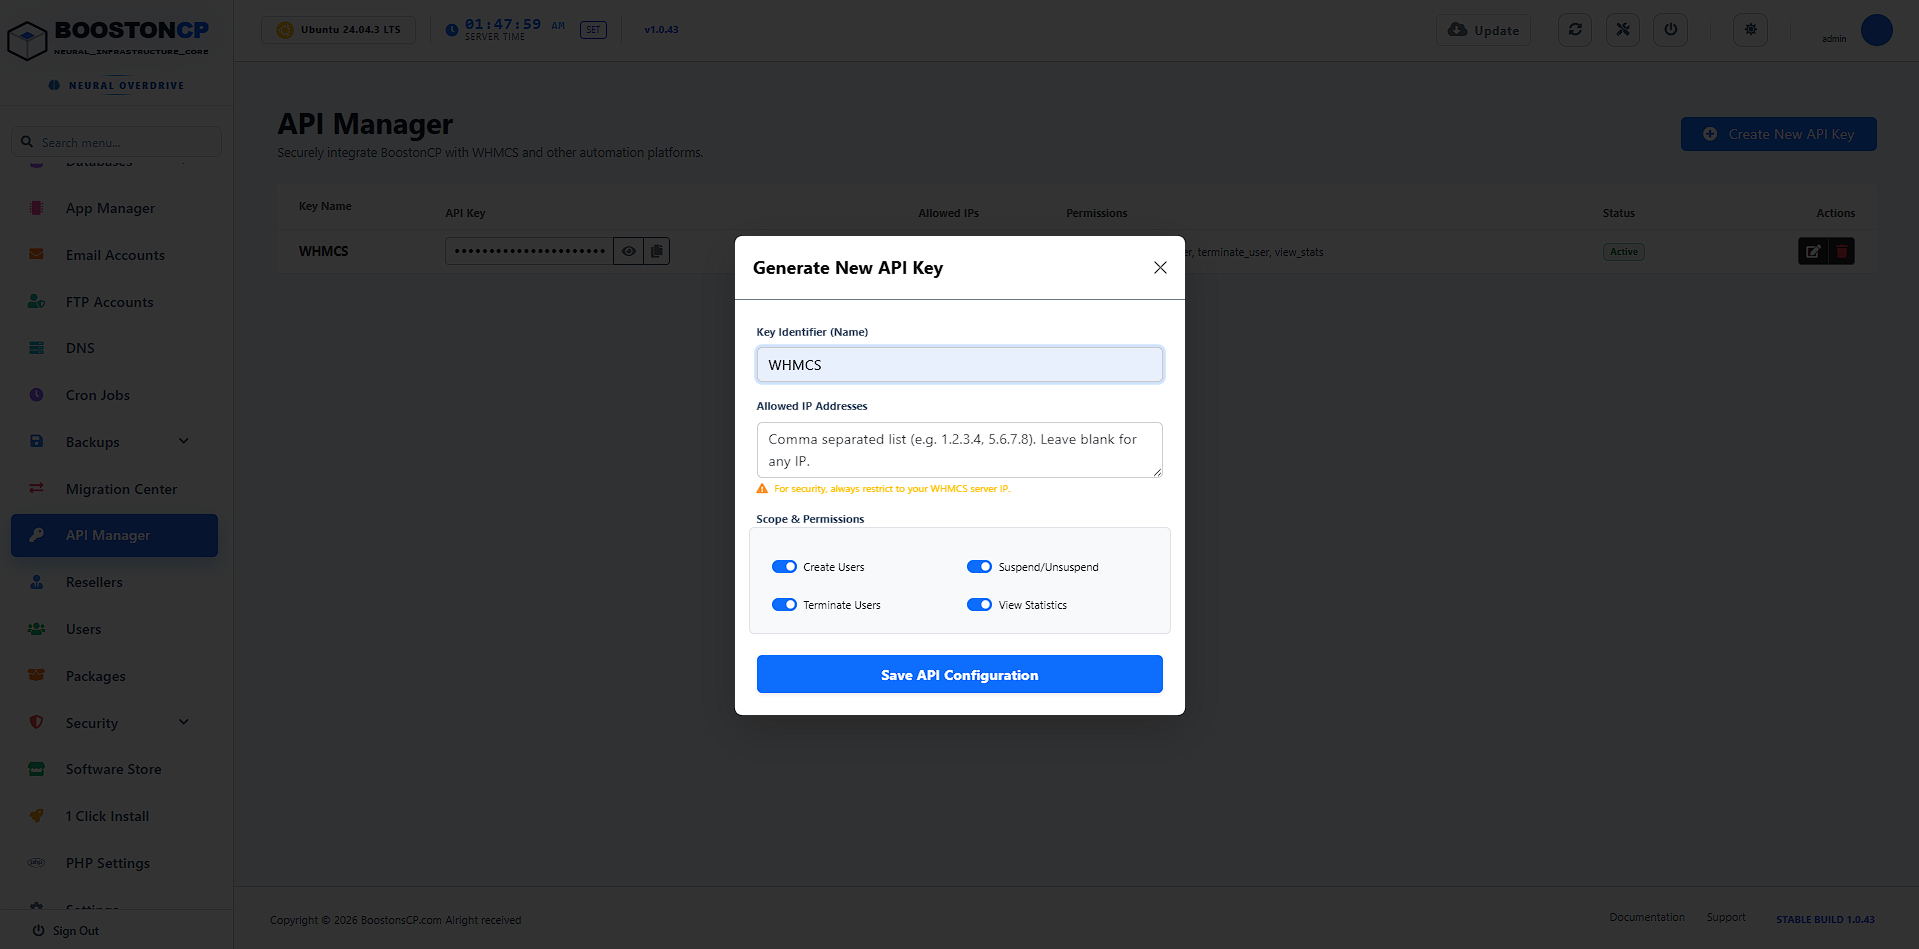Toggle the View Statistics permission switch
This screenshot has height=949, width=1919.
(979, 605)
